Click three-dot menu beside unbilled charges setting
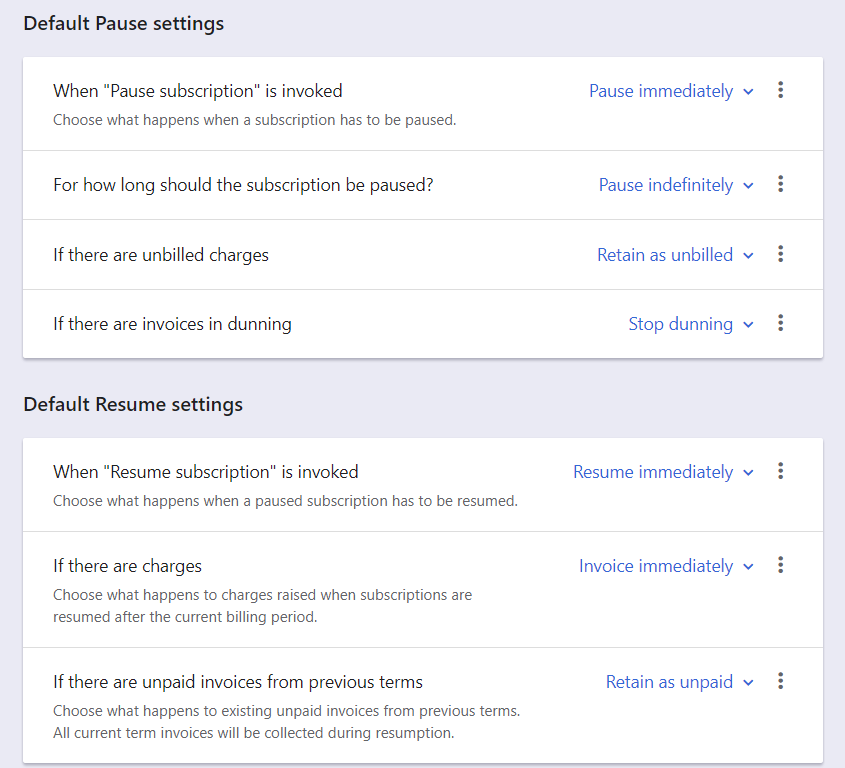This screenshot has height=768, width=845. (x=781, y=255)
